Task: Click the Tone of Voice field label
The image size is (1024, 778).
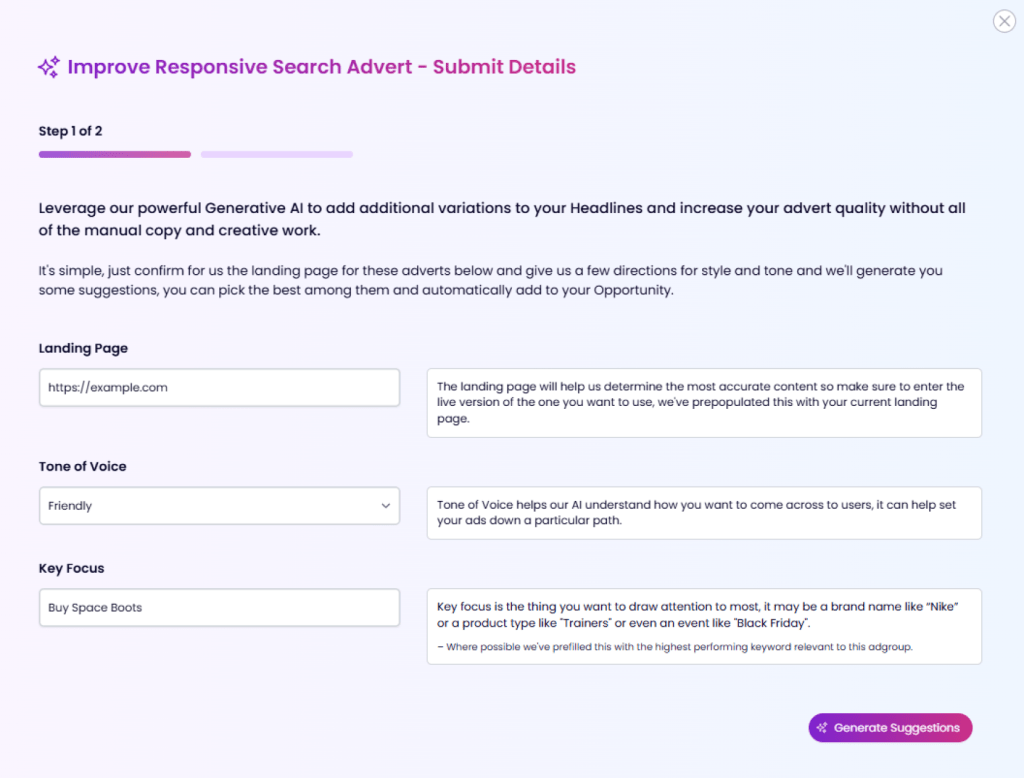Action: (82, 466)
